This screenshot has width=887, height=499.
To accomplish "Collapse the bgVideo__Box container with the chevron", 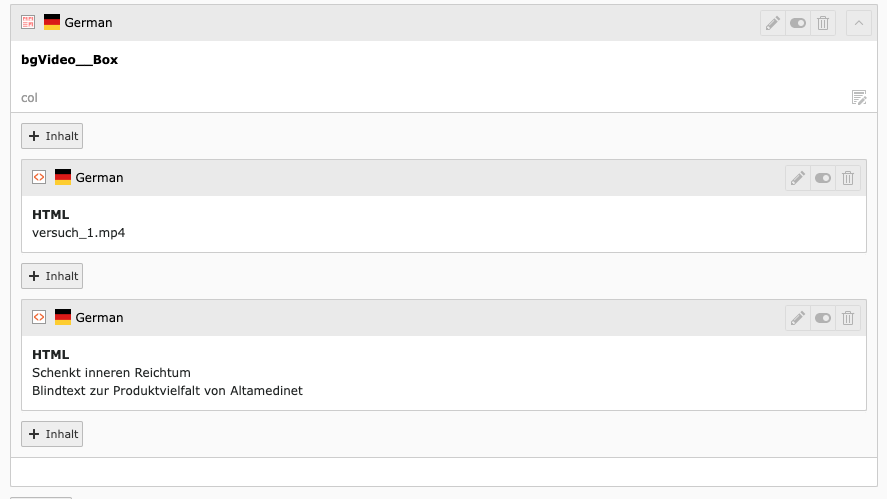I will click(859, 23).
